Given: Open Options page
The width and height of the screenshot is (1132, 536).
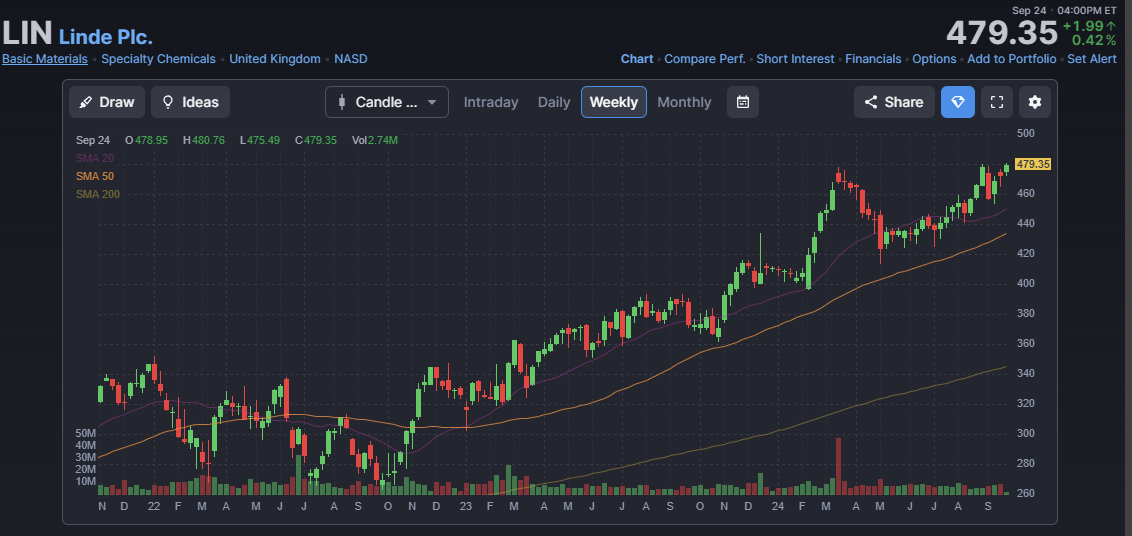Looking at the screenshot, I should coord(934,59).
